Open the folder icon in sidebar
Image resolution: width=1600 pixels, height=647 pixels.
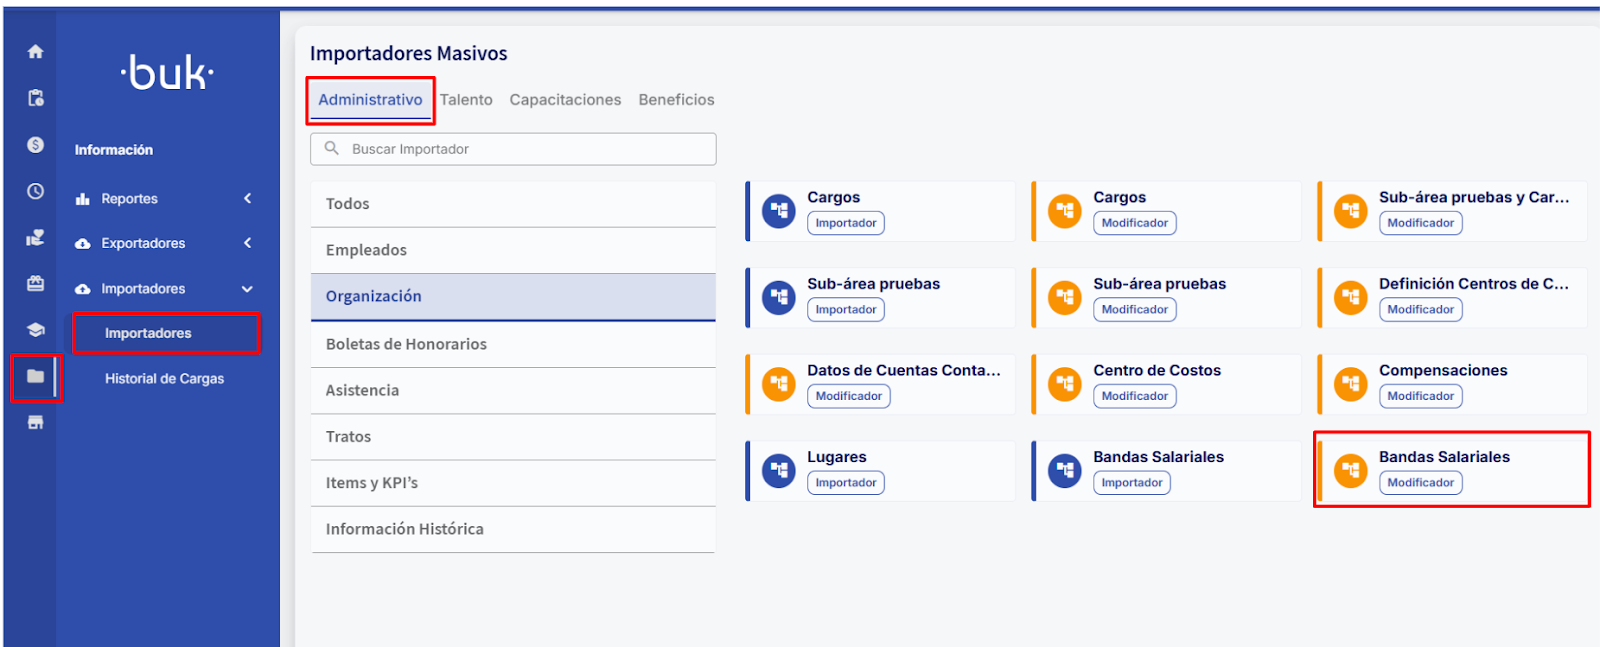(35, 377)
